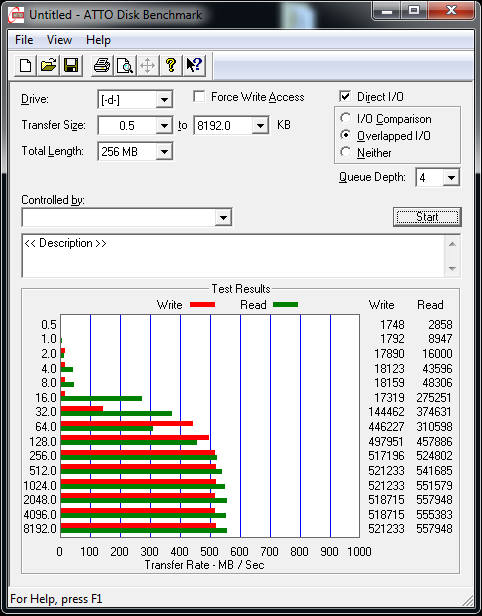Open the minimum Transfer Size dropdown (0.5)
Image resolution: width=482 pixels, height=616 pixels.
click(x=164, y=126)
